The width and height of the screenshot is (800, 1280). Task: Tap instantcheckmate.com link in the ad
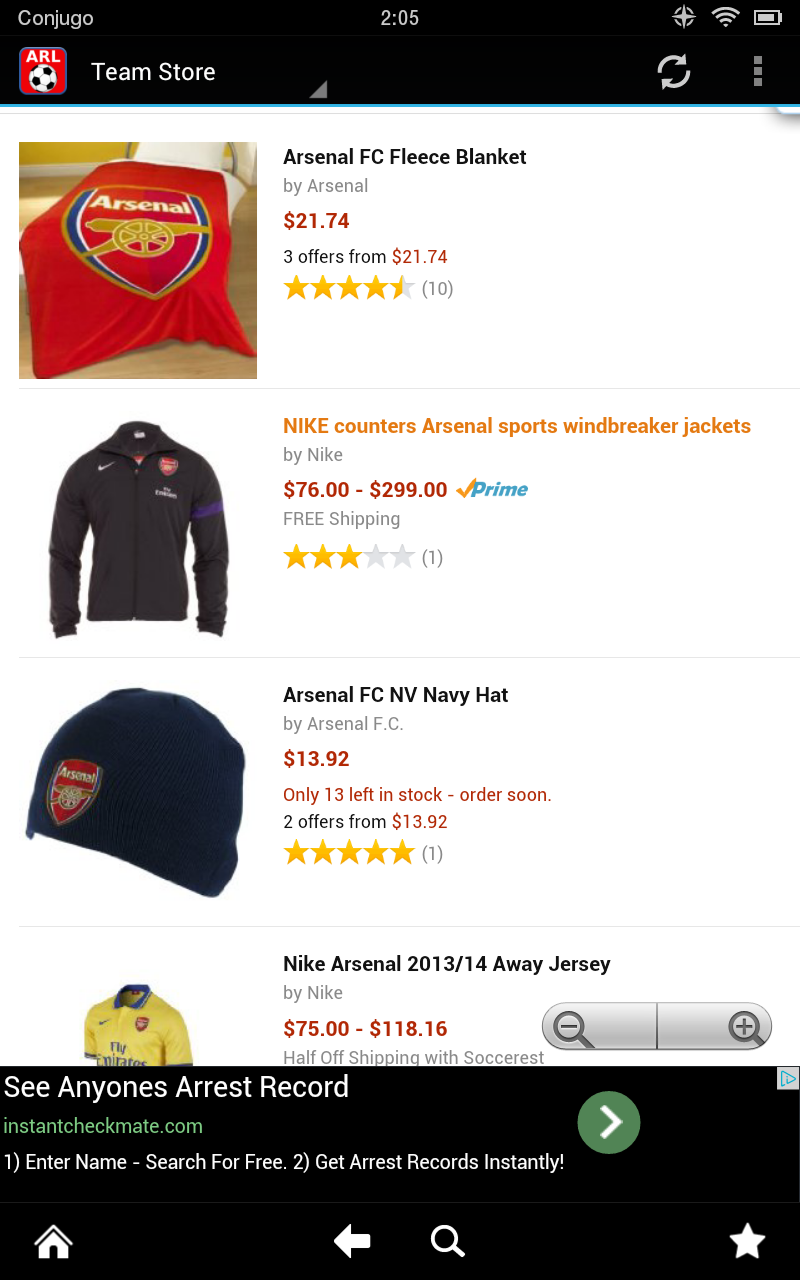click(x=103, y=1124)
